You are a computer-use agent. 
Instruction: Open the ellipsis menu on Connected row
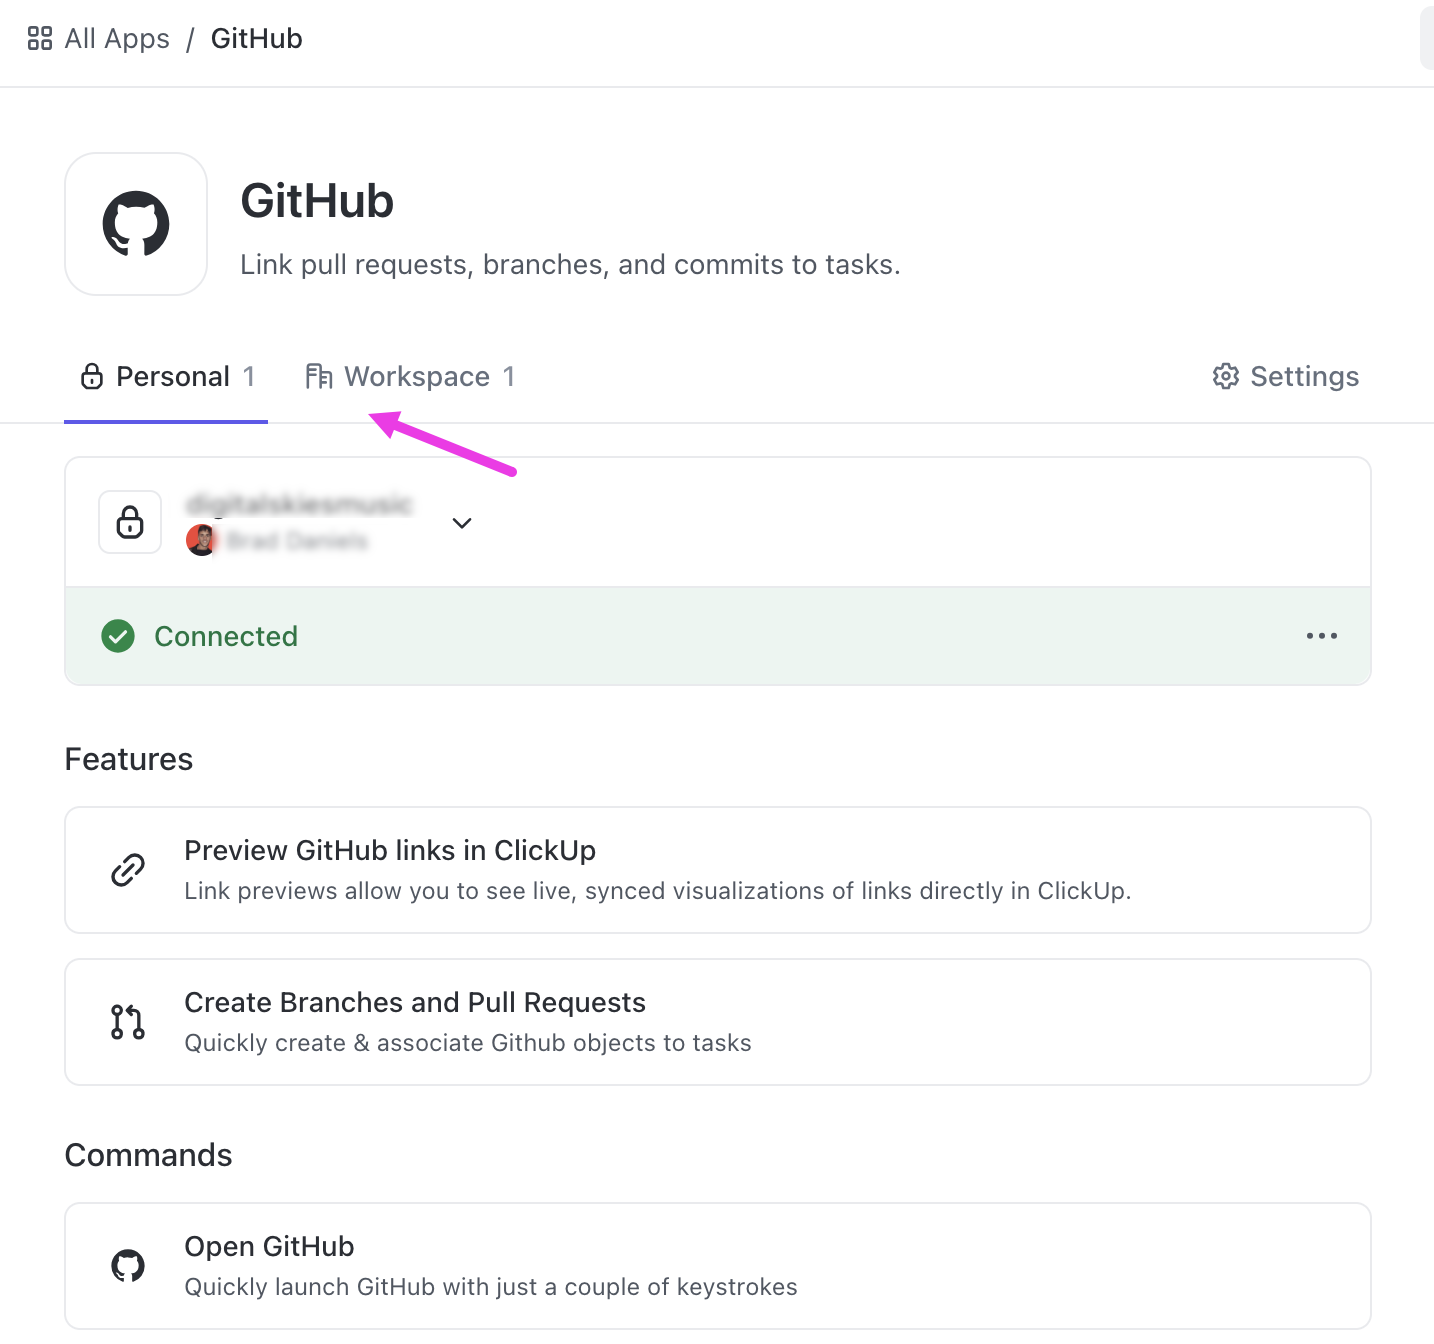click(1322, 636)
